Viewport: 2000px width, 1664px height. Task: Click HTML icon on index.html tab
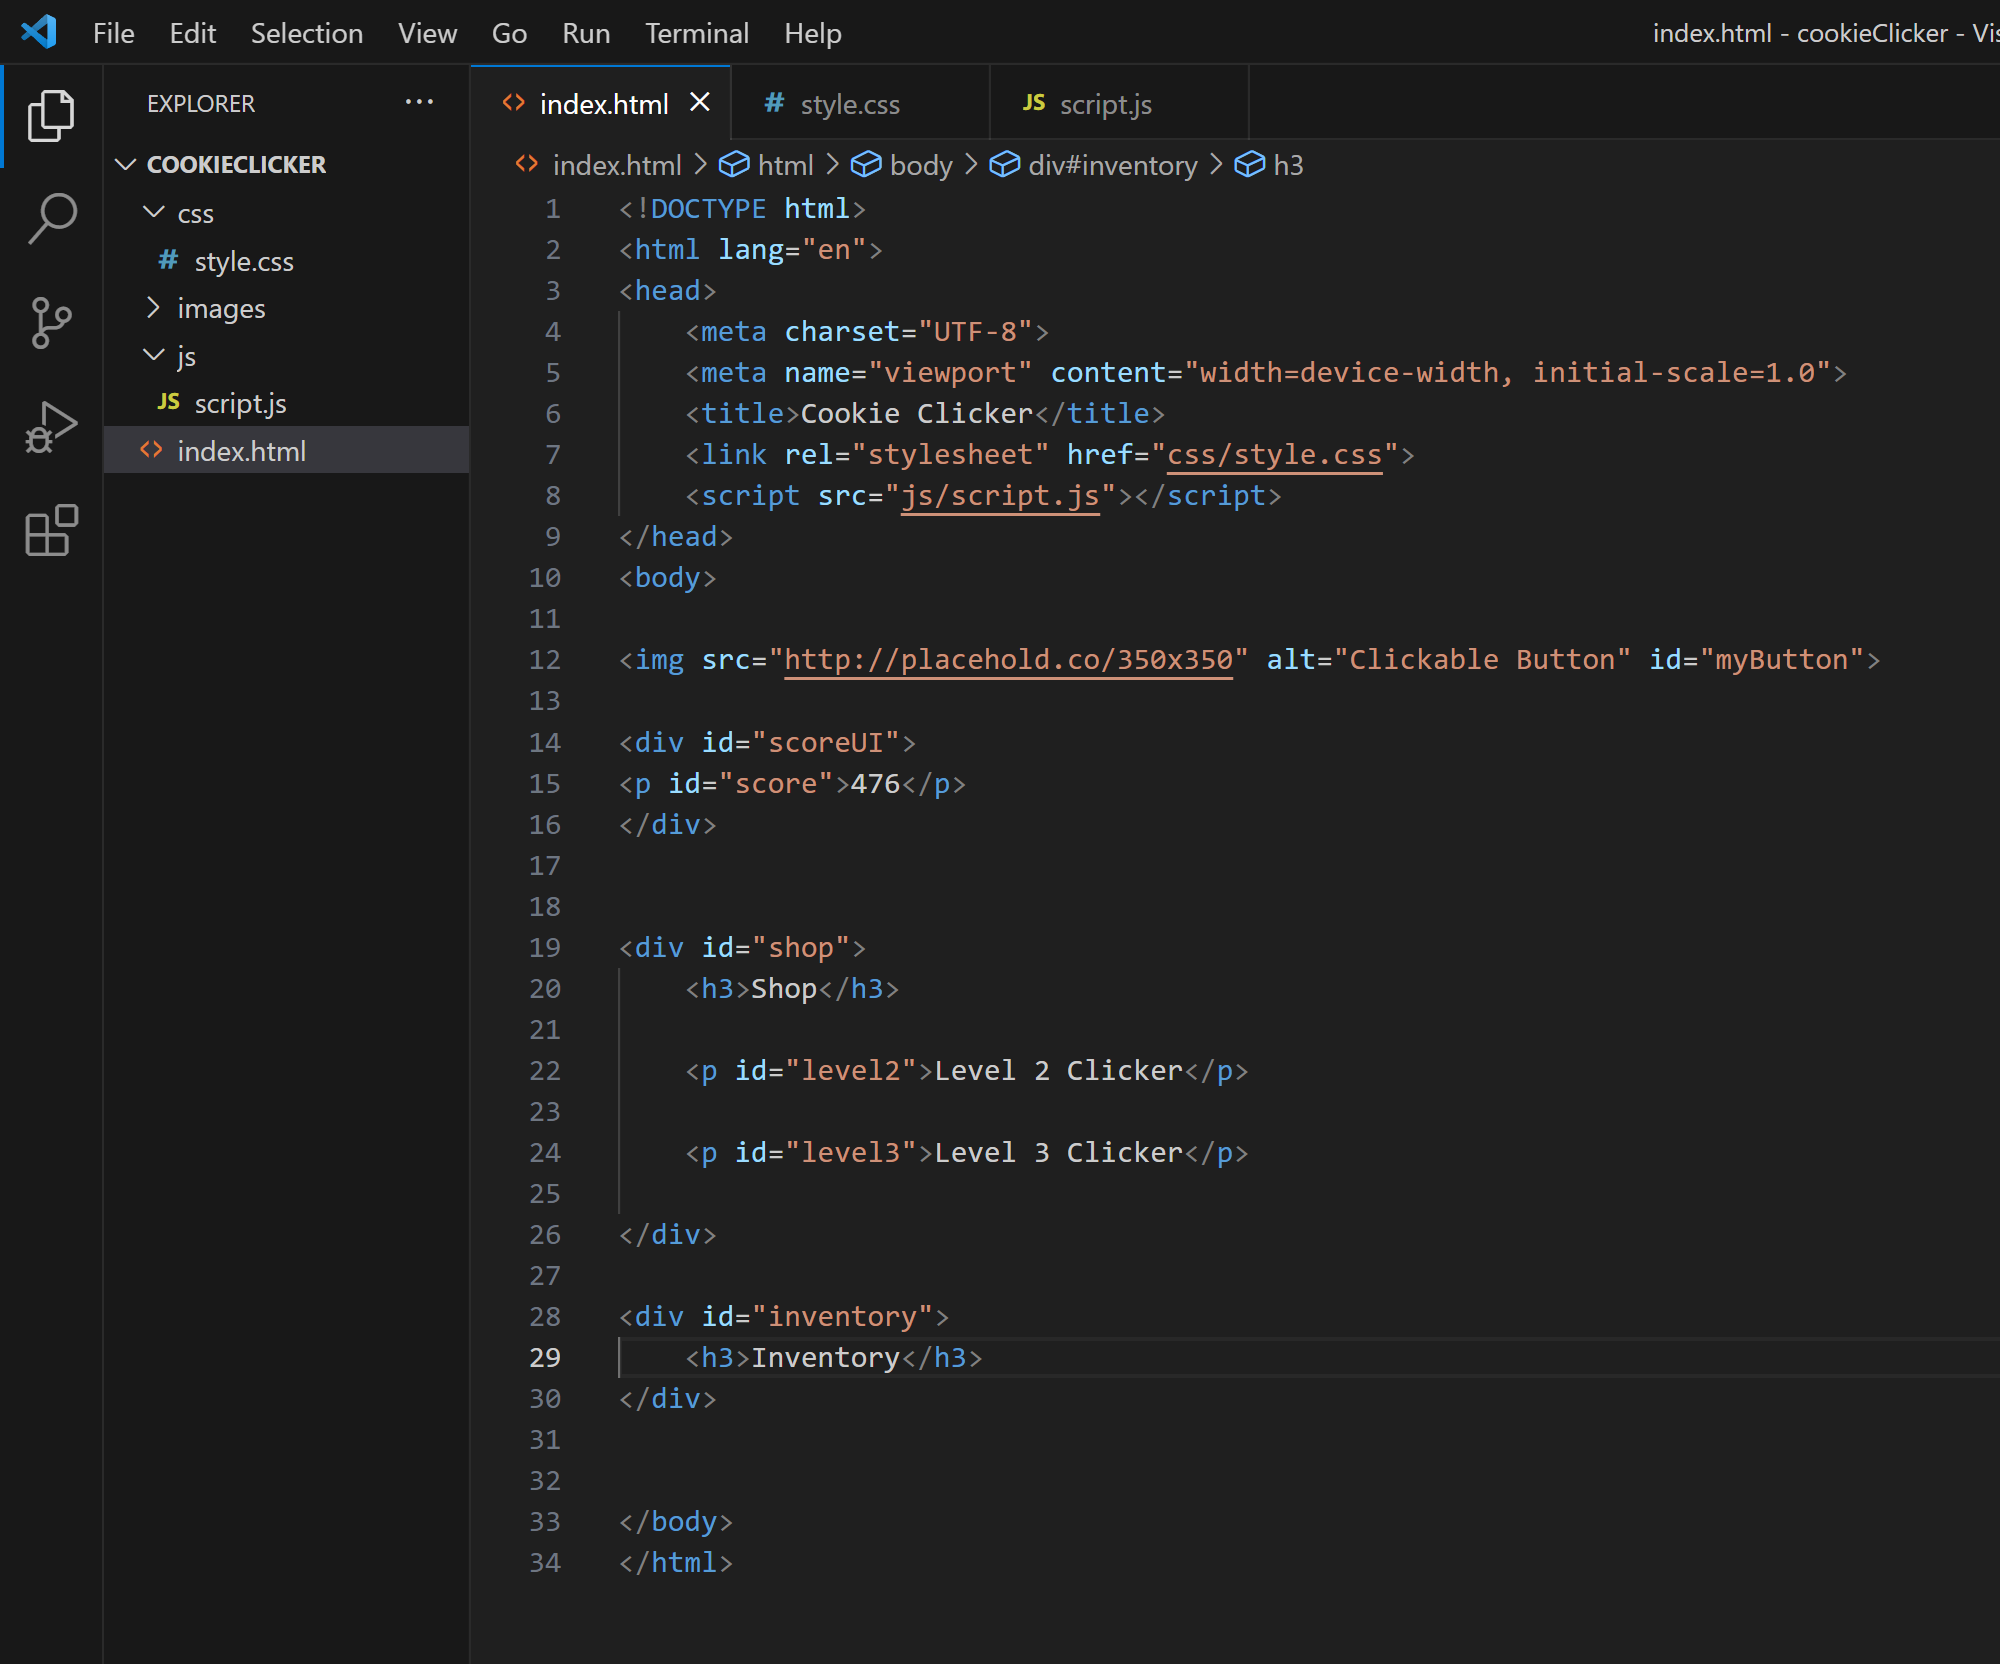click(514, 102)
